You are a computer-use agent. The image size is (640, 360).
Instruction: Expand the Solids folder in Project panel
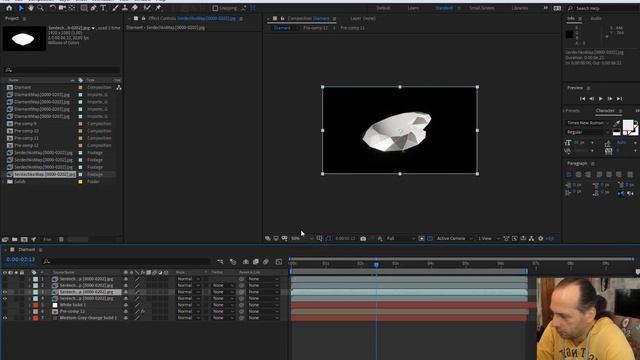tap(3, 182)
